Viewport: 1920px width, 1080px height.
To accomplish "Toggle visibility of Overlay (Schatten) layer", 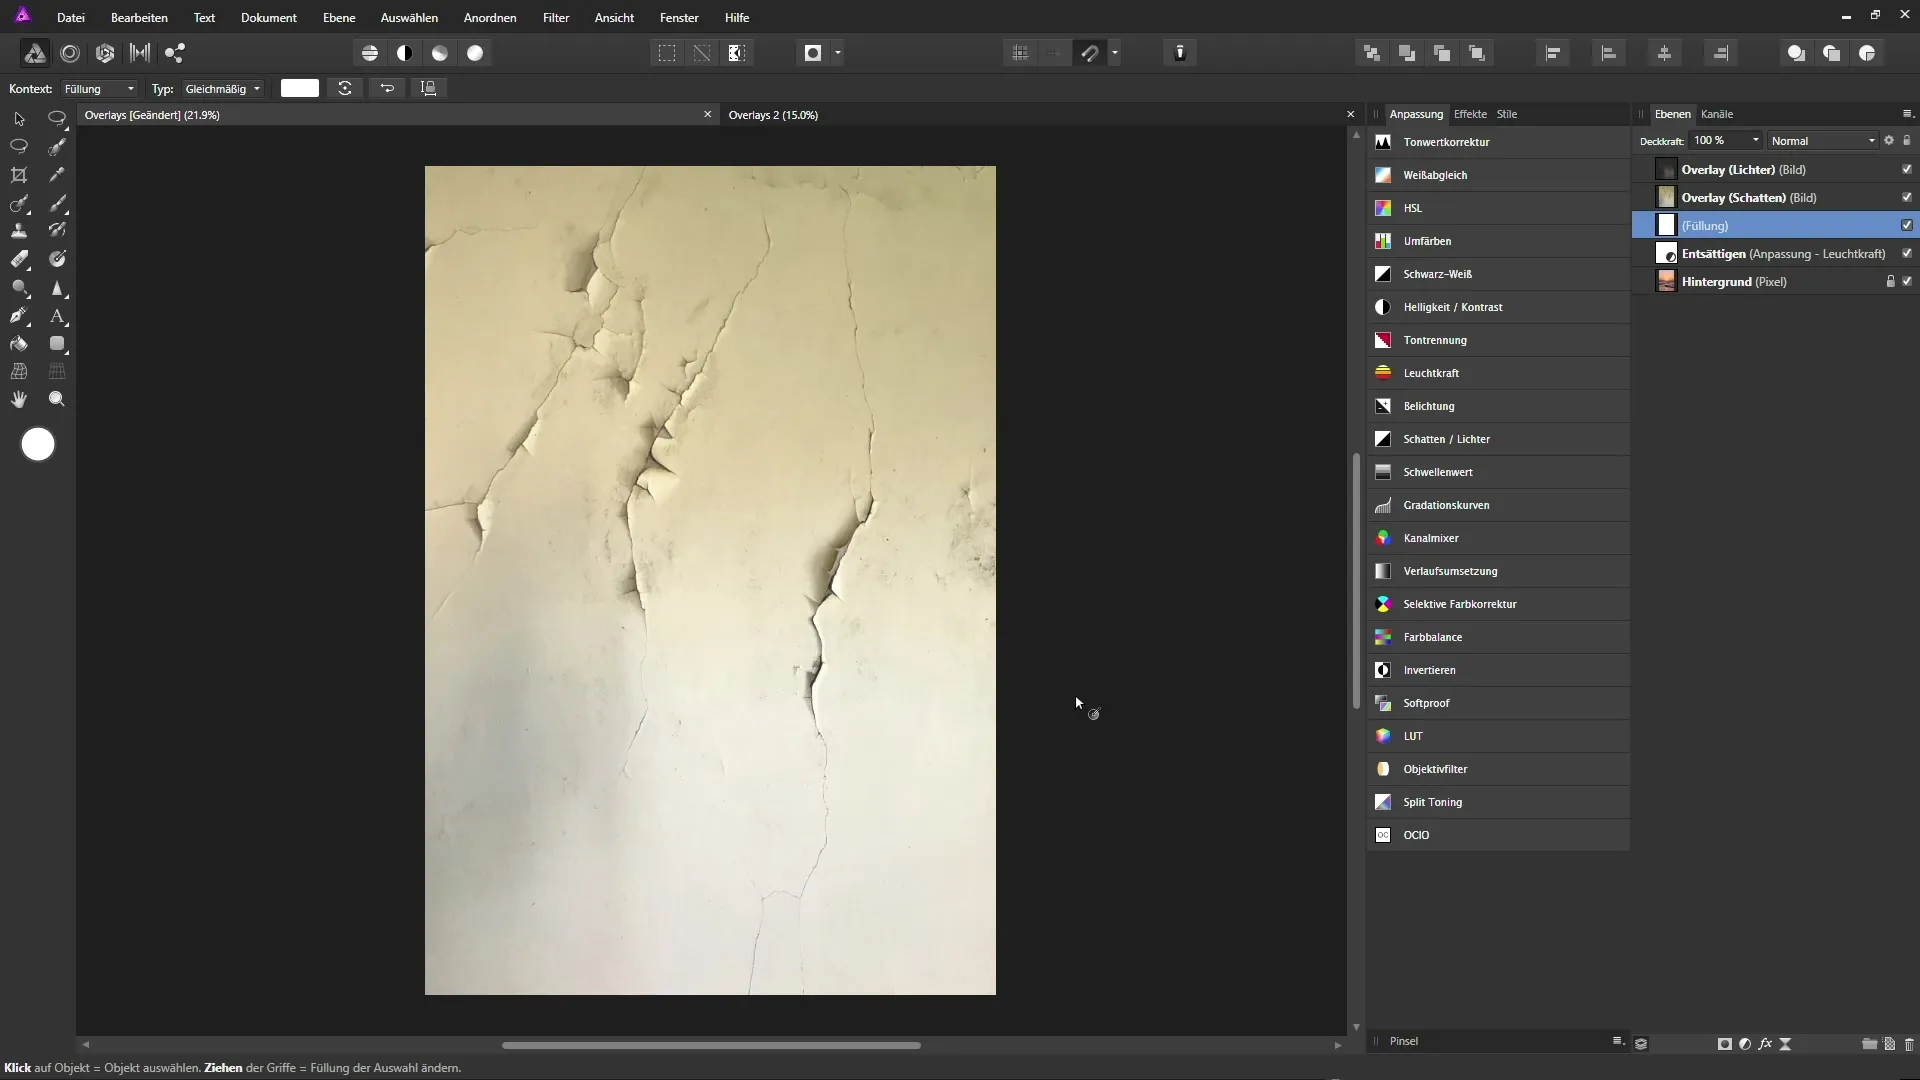I will pyautogui.click(x=1907, y=197).
